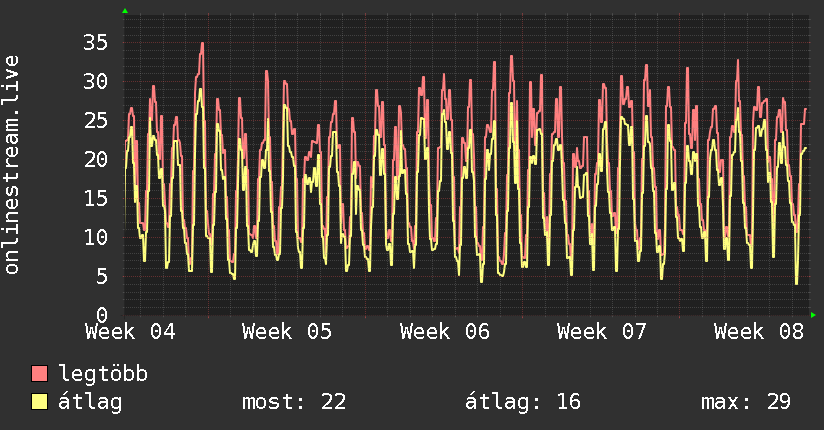Viewport: 824px width, 430px height.
Task: Click the y-axis value 20
Action: 96,159
